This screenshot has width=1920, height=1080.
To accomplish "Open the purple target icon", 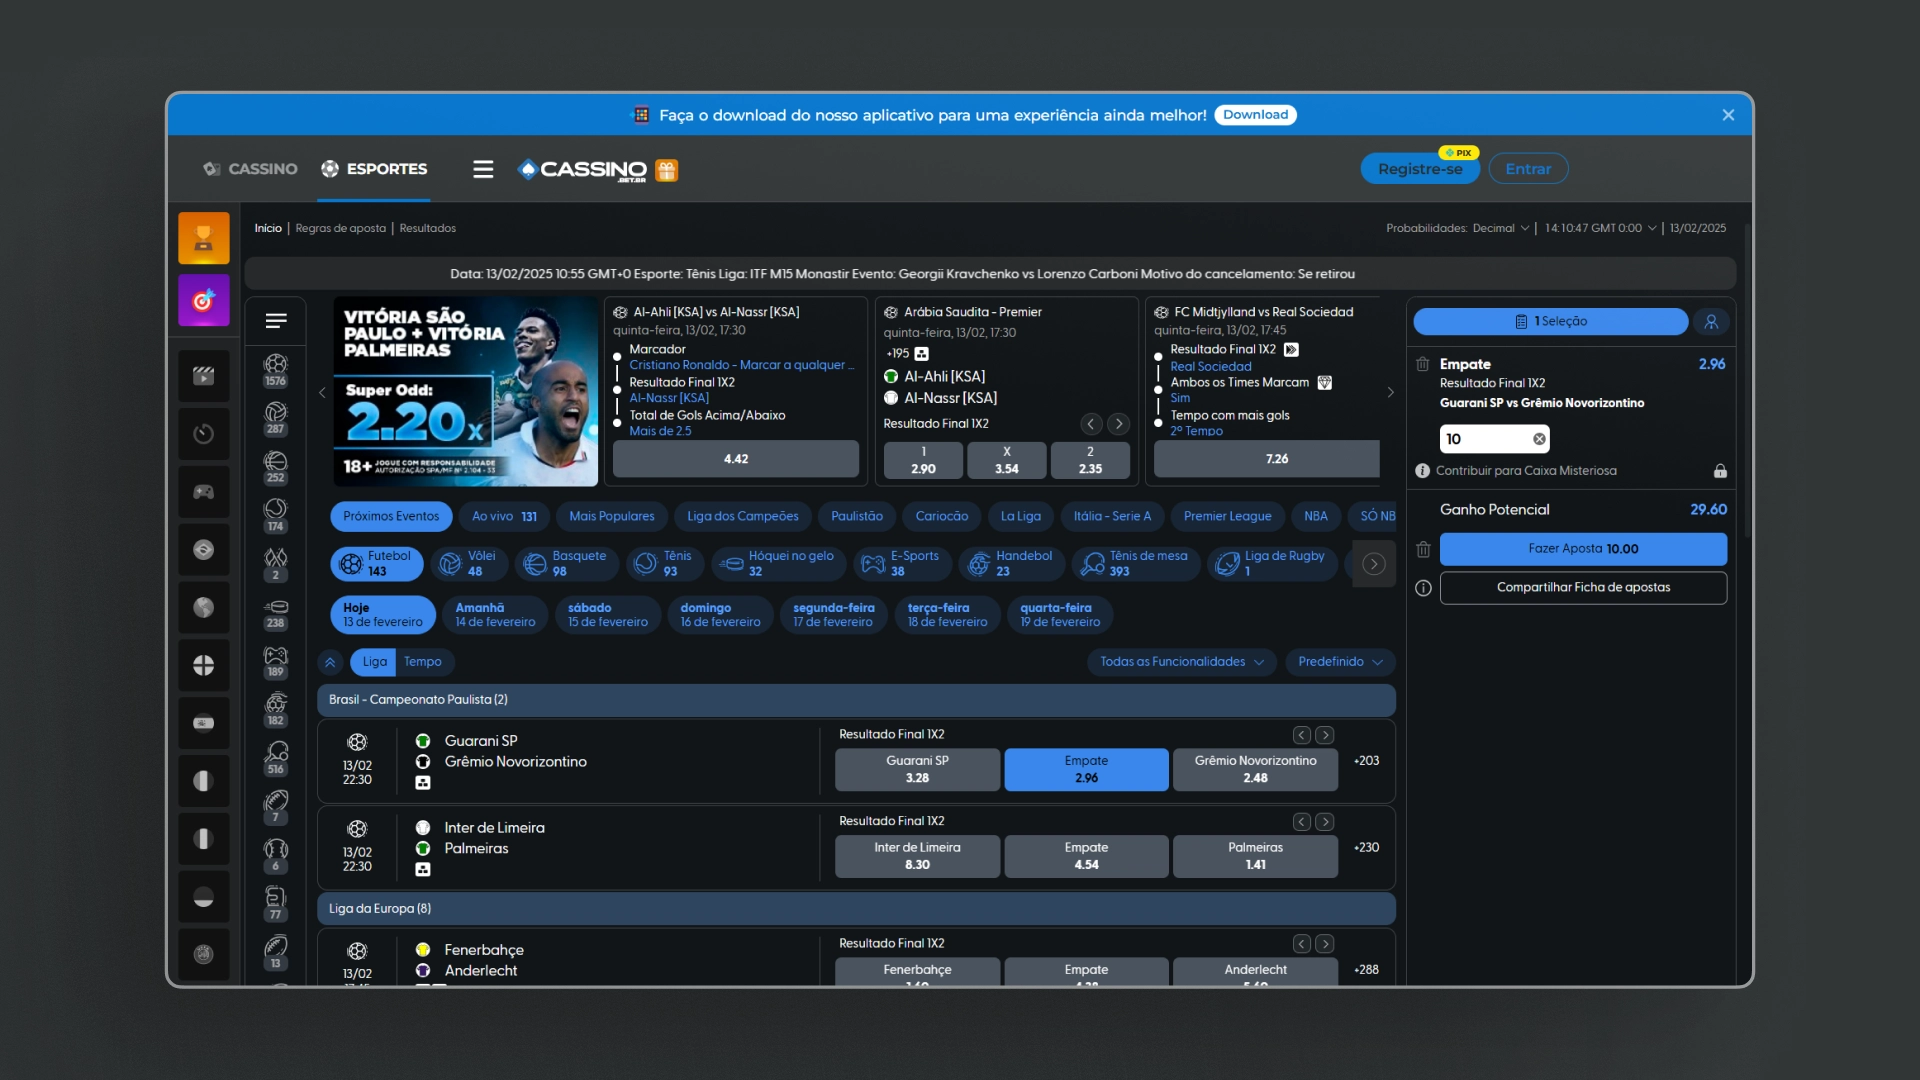I will (x=204, y=300).
